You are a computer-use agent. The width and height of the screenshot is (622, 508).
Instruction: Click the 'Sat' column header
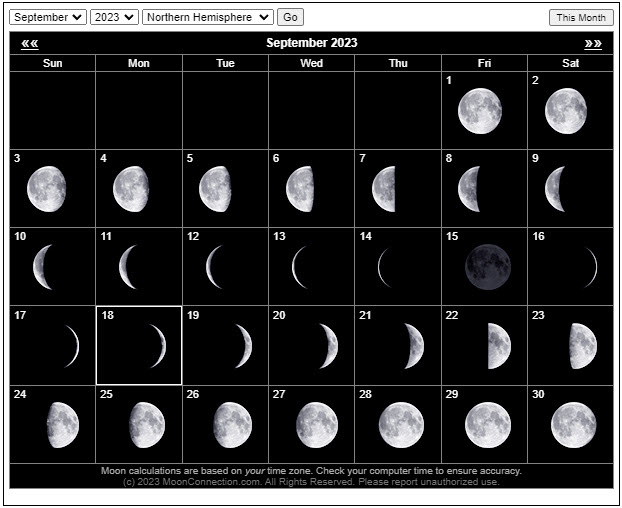570,63
